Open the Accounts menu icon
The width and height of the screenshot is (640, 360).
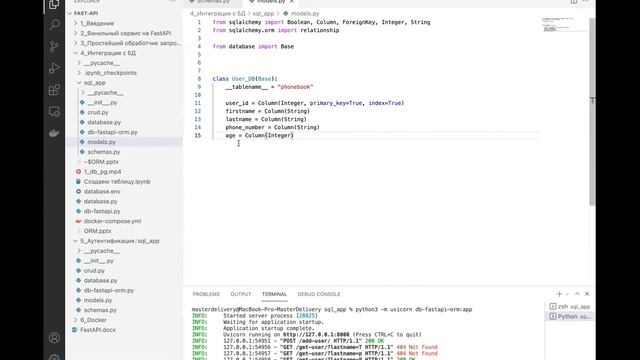pyautogui.click(x=54, y=338)
